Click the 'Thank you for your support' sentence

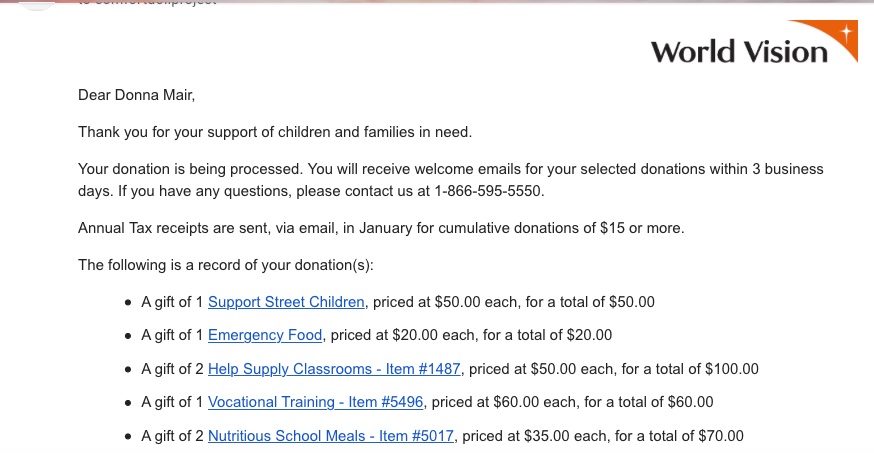point(275,132)
